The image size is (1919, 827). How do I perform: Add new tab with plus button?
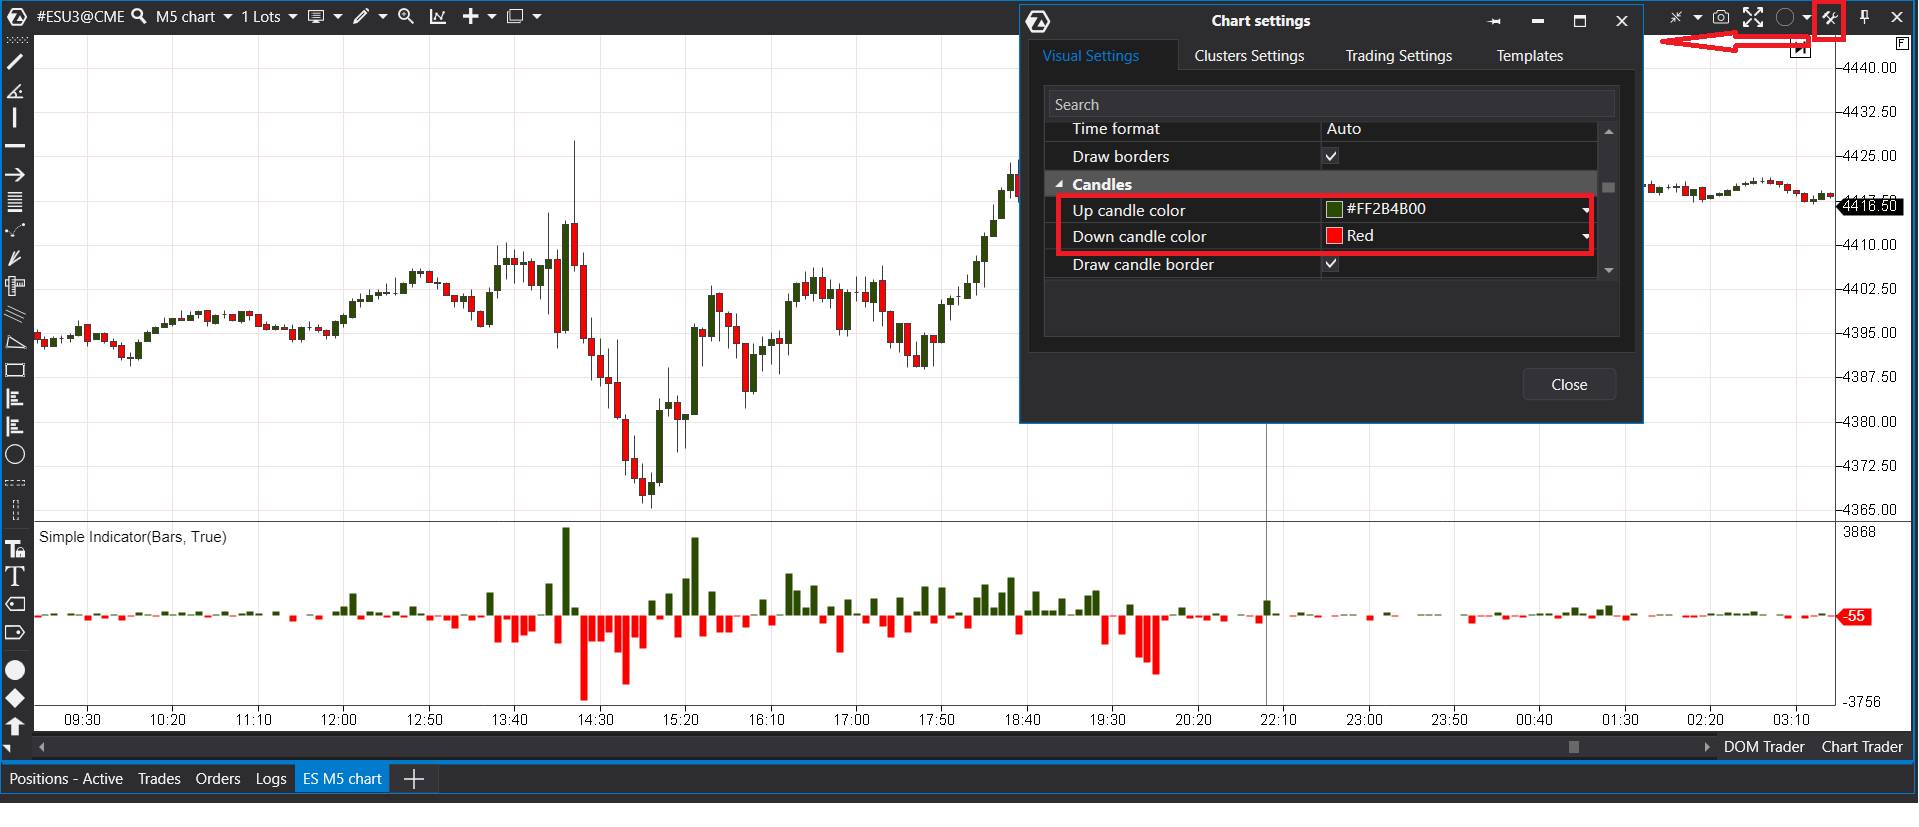pos(414,779)
